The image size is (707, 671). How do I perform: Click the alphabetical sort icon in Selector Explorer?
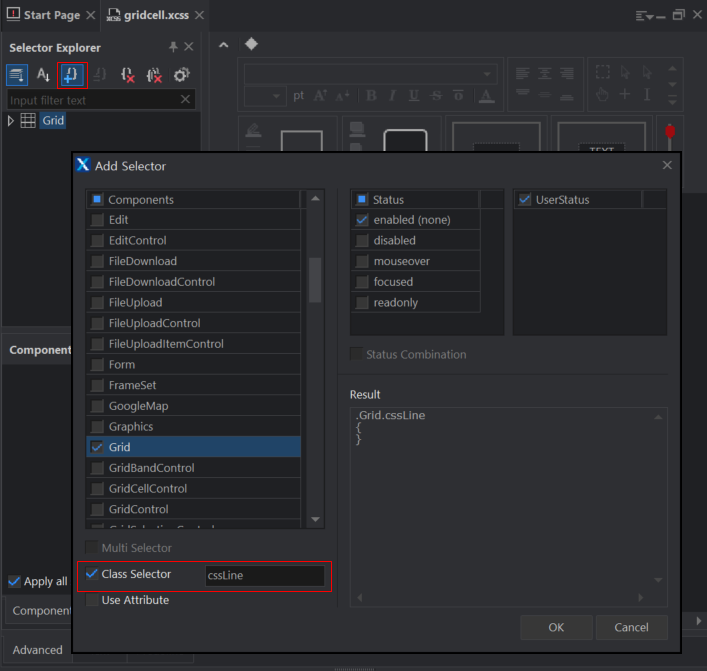[44, 74]
